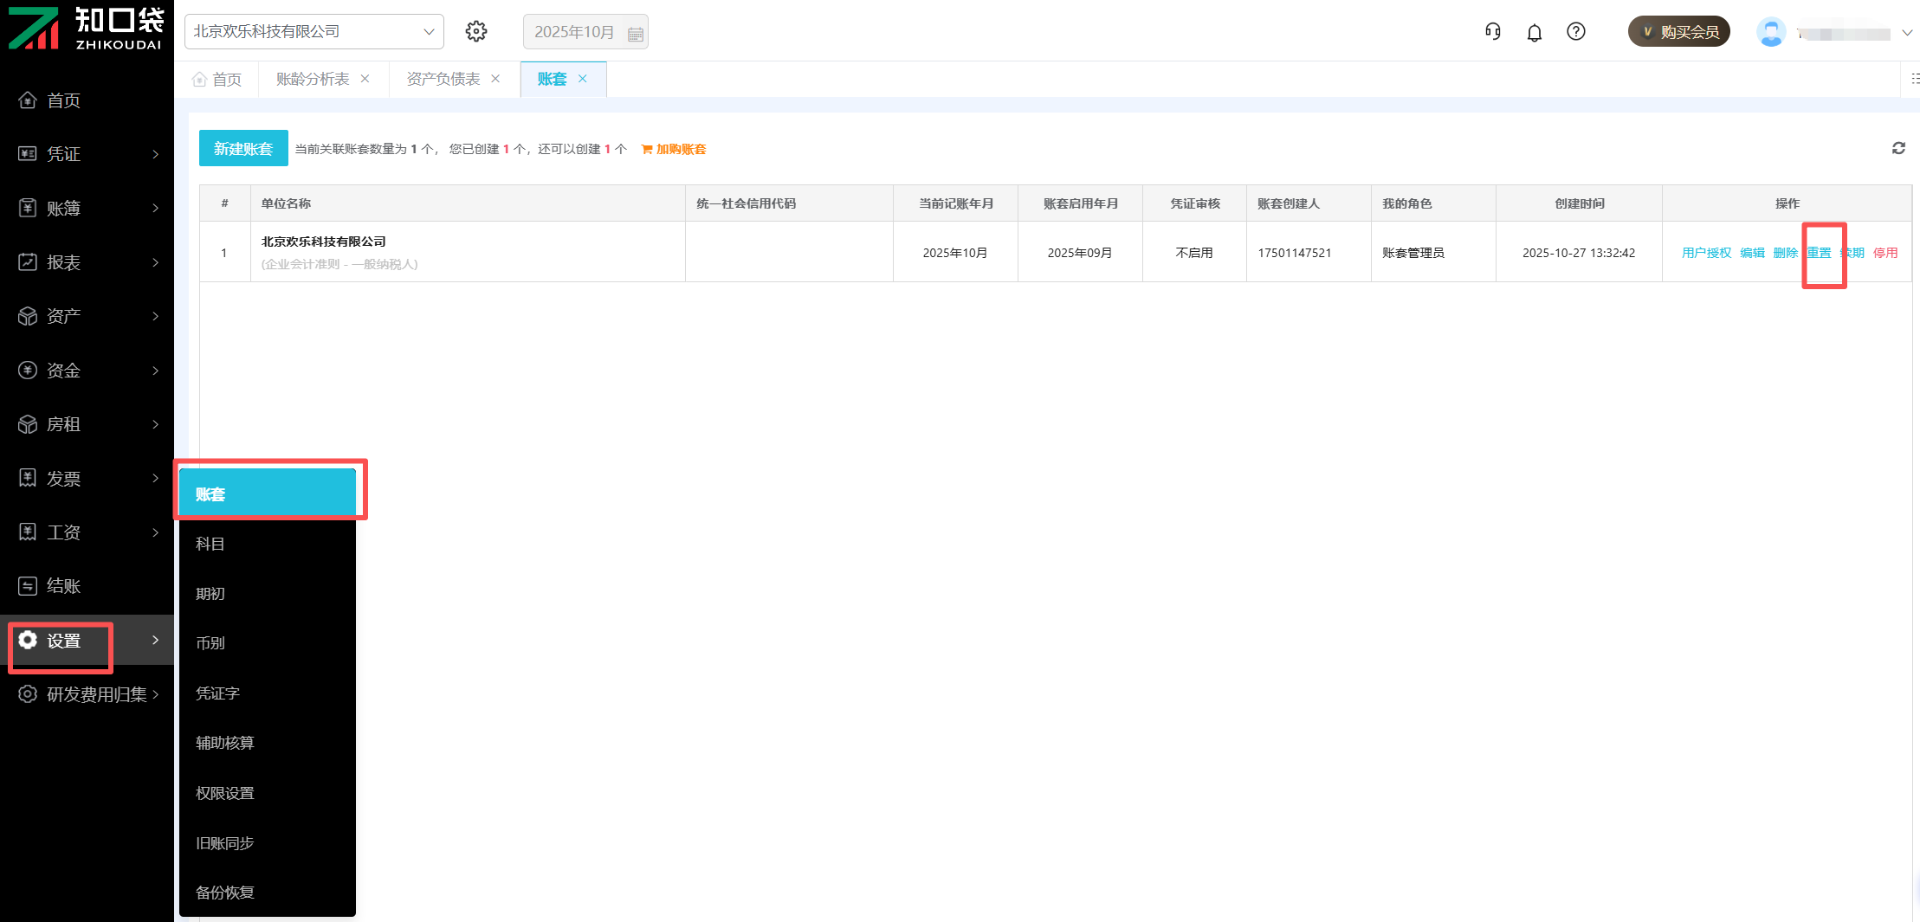Expand the 报表 sidebar menu
Viewport: 1920px width, 922px height.
coord(87,262)
